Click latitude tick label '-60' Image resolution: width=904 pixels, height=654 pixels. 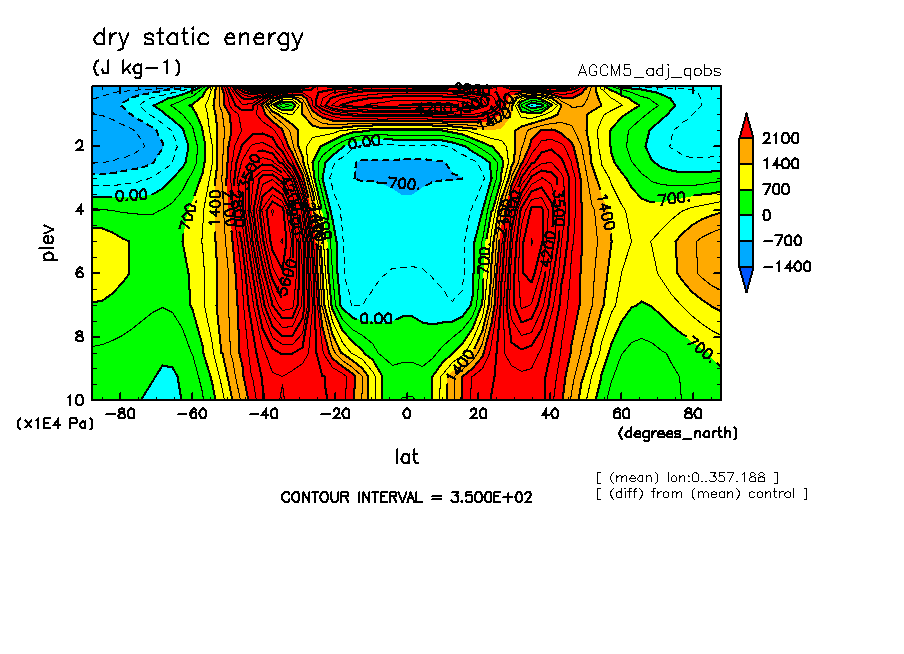(191, 414)
